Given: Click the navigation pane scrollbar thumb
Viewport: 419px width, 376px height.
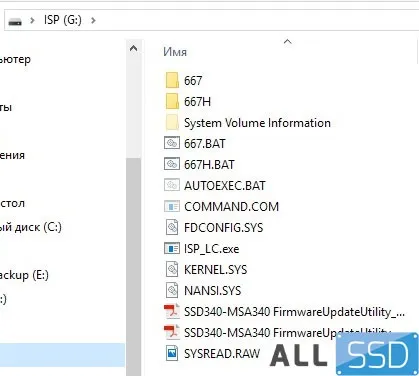Looking at the screenshot, I should tap(133, 266).
